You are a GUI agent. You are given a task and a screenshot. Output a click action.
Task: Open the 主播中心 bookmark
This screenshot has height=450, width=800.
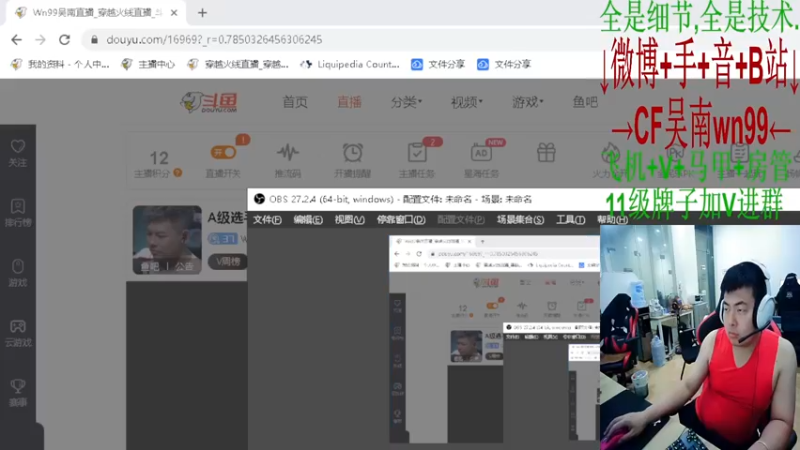click(x=148, y=64)
